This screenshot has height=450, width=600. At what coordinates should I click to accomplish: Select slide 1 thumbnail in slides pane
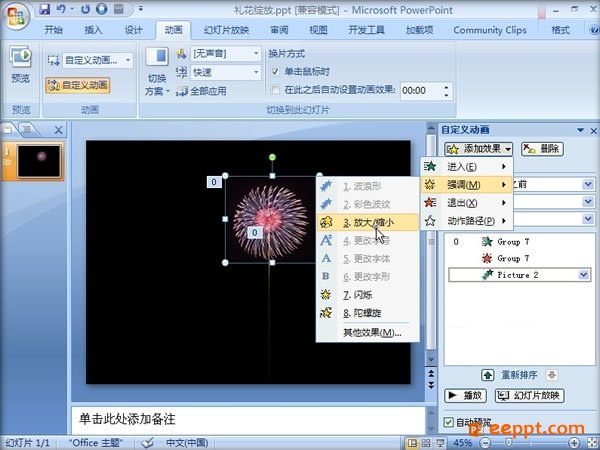39,161
